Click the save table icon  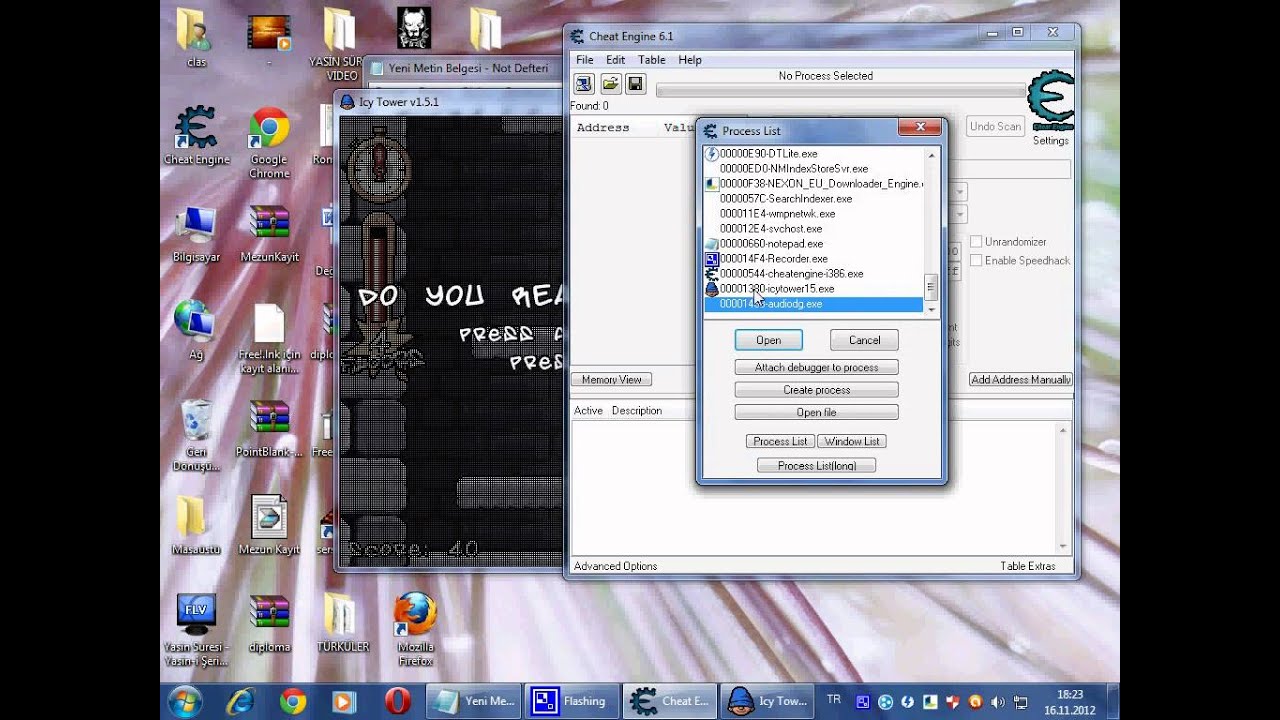point(635,84)
